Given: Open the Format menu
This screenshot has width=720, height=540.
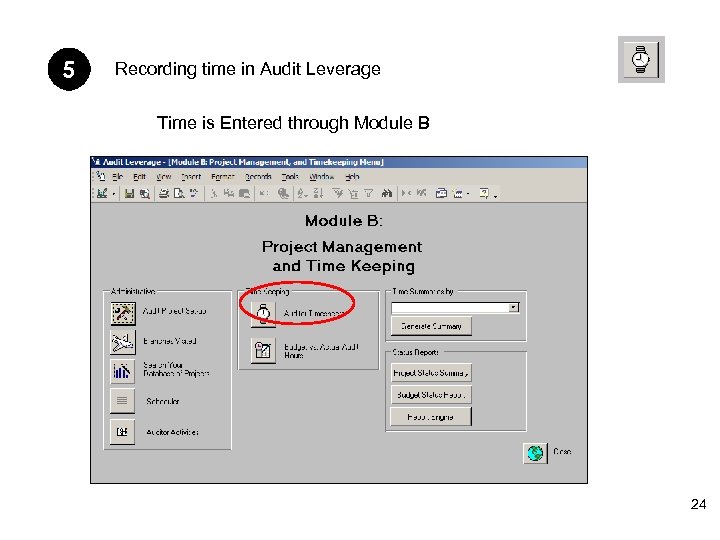Looking at the screenshot, I should [223, 176].
